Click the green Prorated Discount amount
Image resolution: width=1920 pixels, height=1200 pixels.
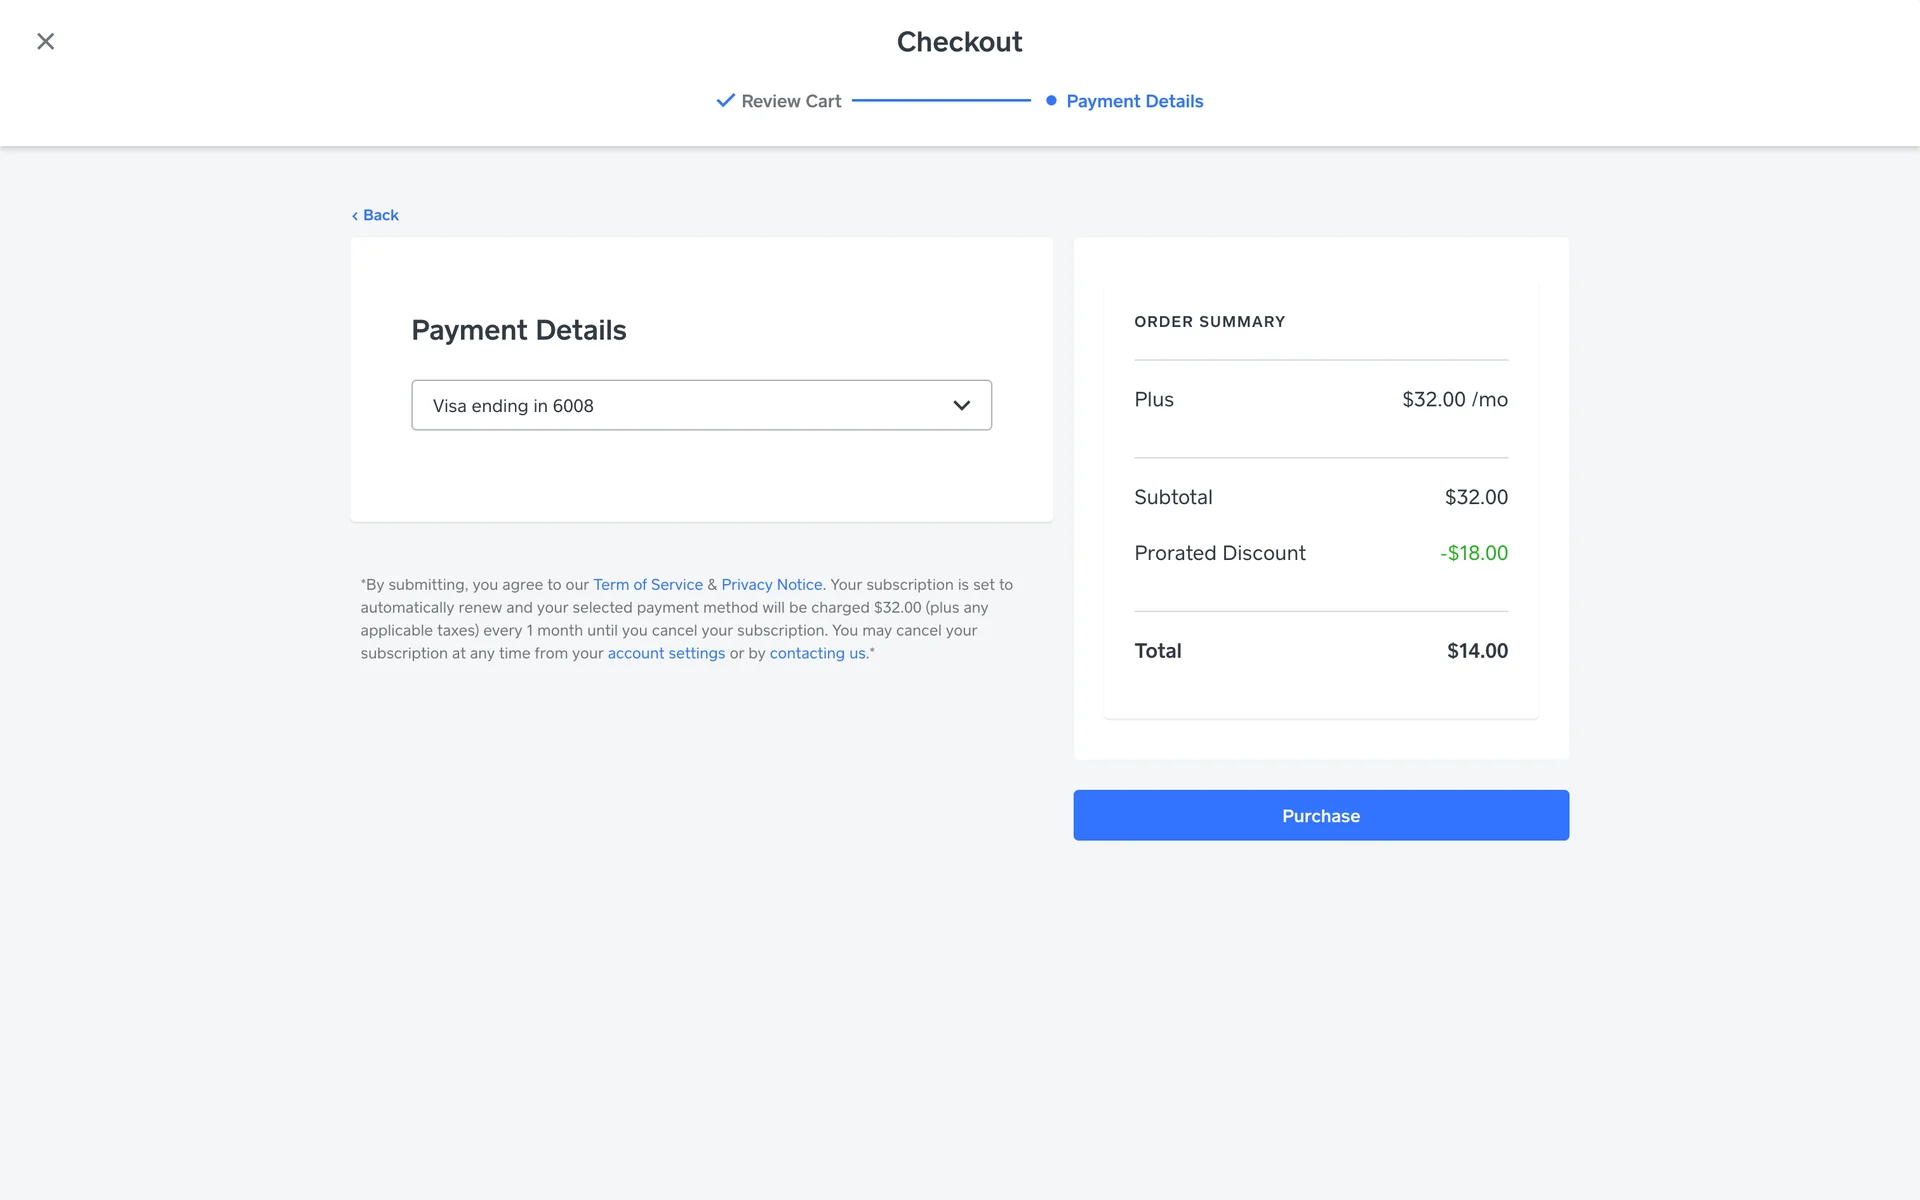[x=1473, y=553]
